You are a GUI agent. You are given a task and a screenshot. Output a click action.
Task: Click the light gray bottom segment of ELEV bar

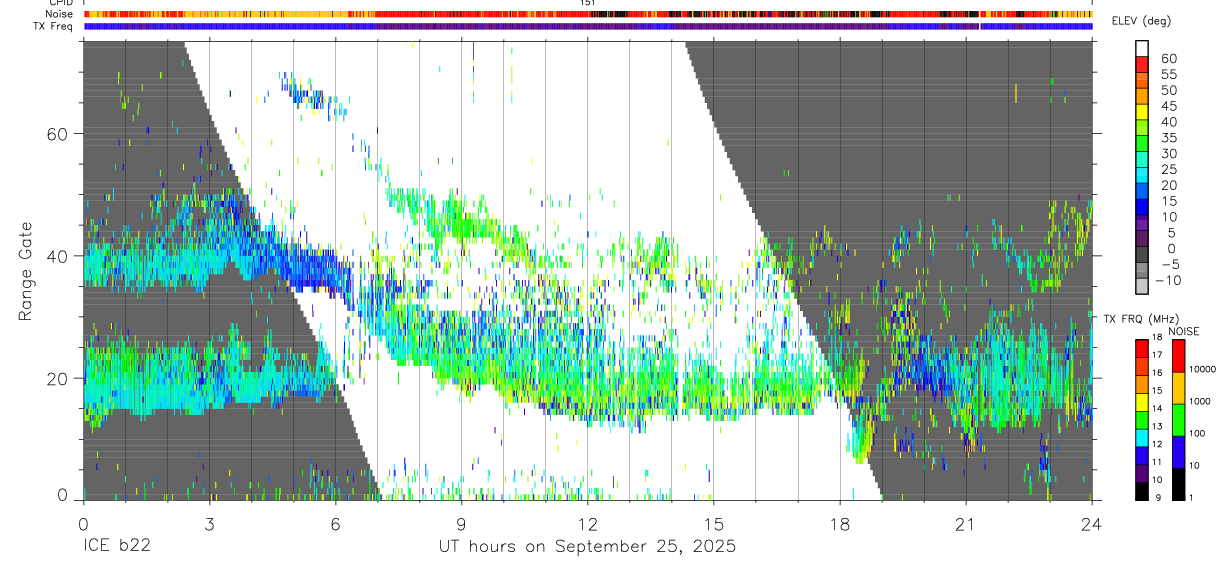(x=1142, y=286)
